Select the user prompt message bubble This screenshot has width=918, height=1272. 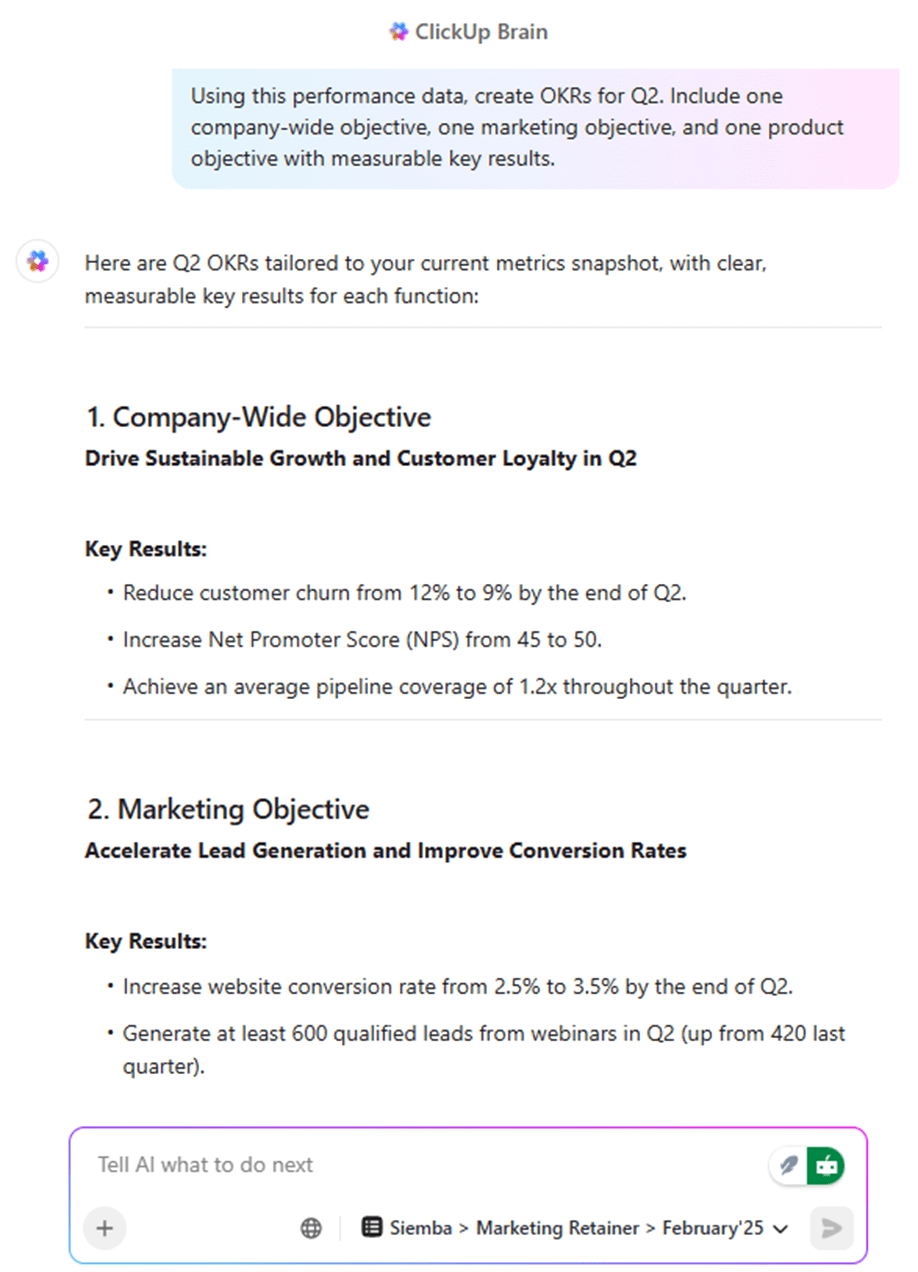coord(536,127)
